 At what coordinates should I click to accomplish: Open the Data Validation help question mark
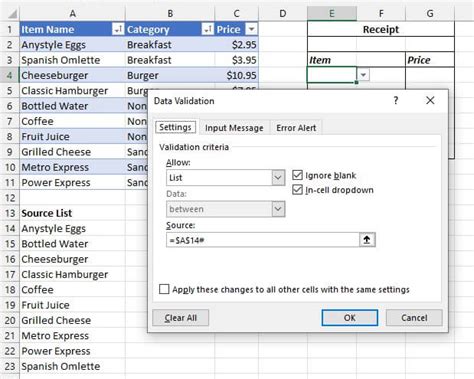tap(396, 100)
